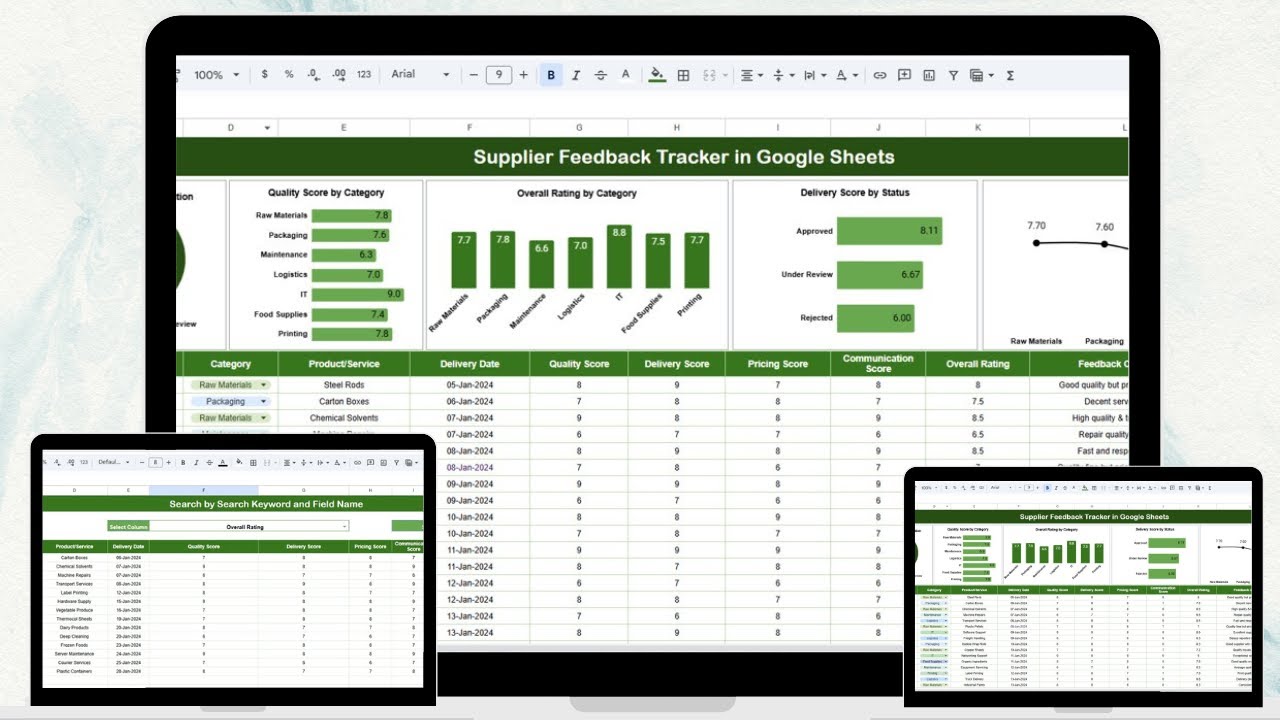Toggle Strikethrough in the search sheet toolbar
The width and height of the screenshot is (1280, 720).
209,463
